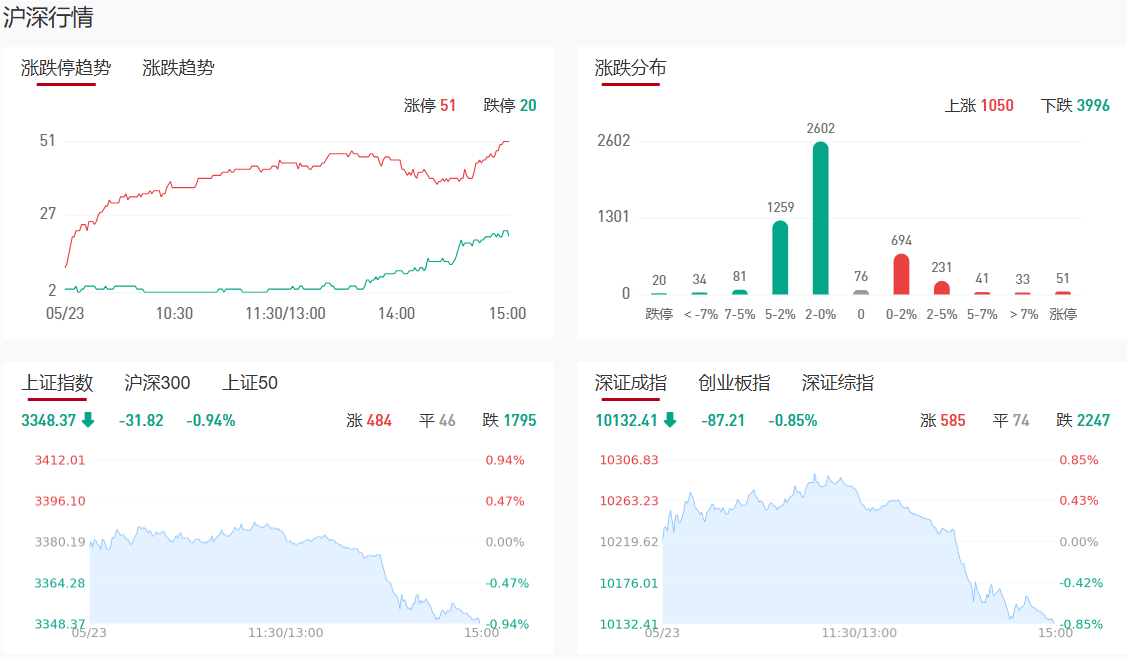This screenshot has width=1127, height=661.
Task: Click the red 231 bar for 2-5% gain
Action: click(941, 288)
